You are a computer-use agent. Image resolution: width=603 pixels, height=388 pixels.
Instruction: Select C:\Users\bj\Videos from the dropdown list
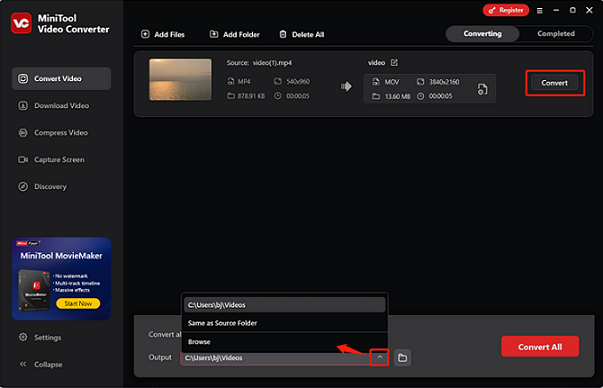285,305
